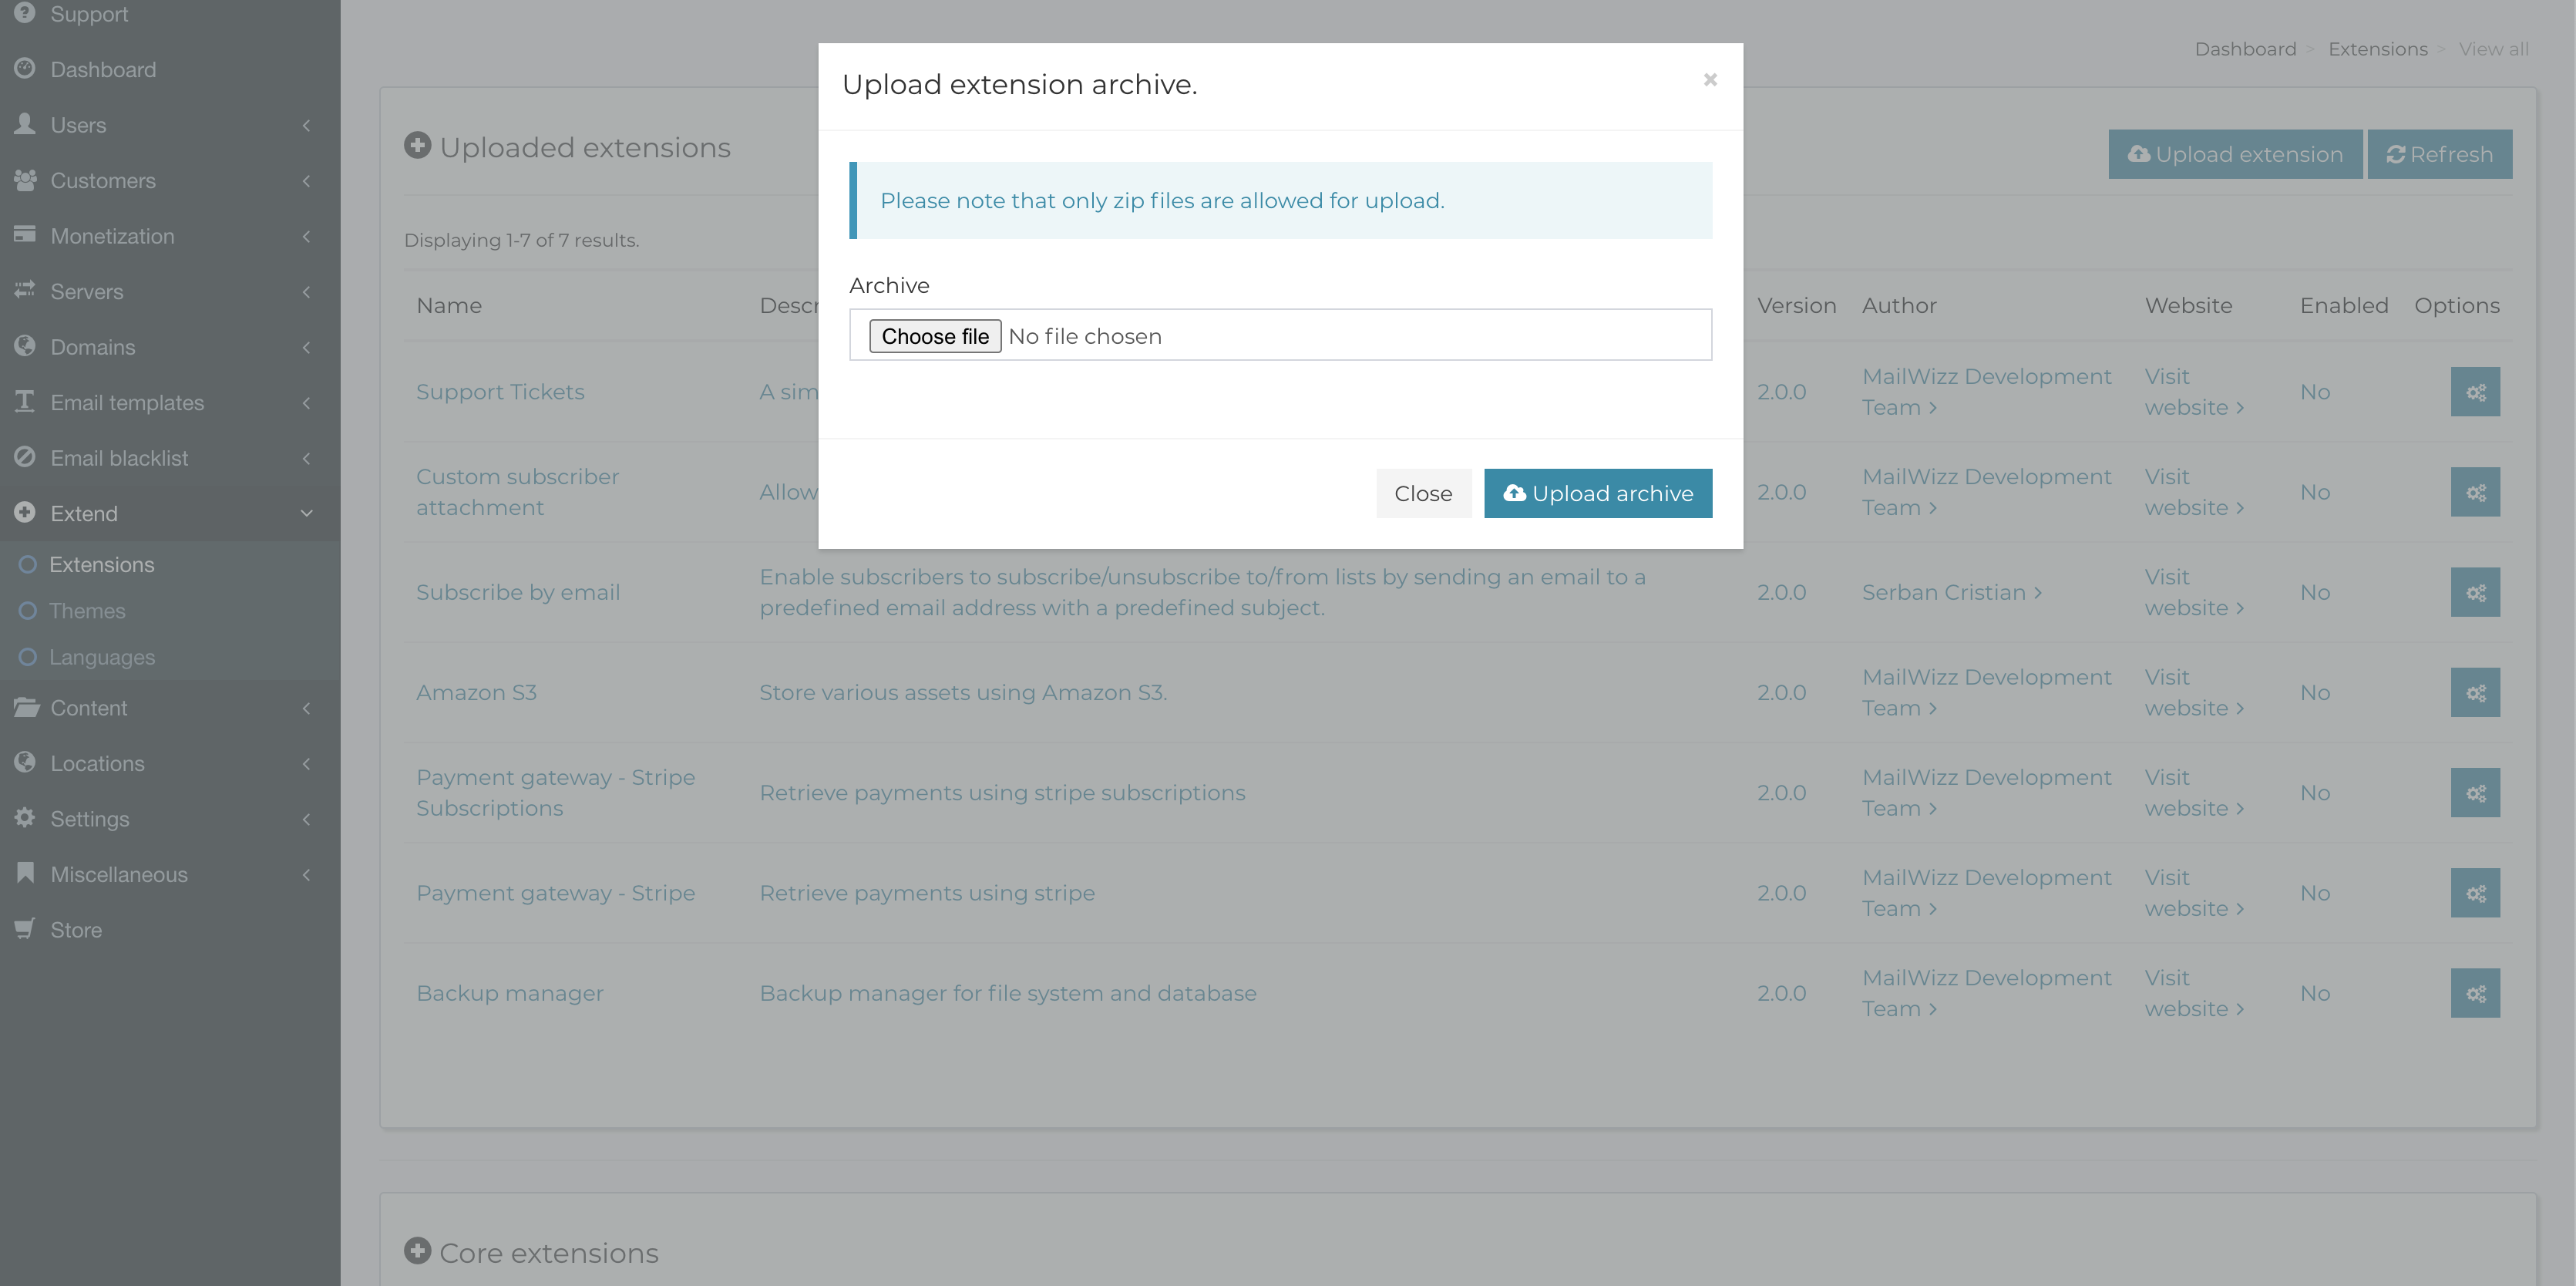
Task: Click Visit website for Subscribe by email
Action: click(x=2193, y=592)
